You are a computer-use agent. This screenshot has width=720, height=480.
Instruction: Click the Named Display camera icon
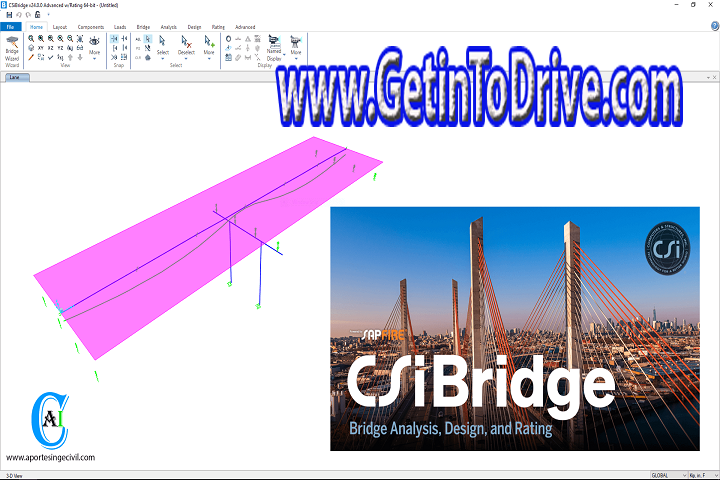pos(274,40)
